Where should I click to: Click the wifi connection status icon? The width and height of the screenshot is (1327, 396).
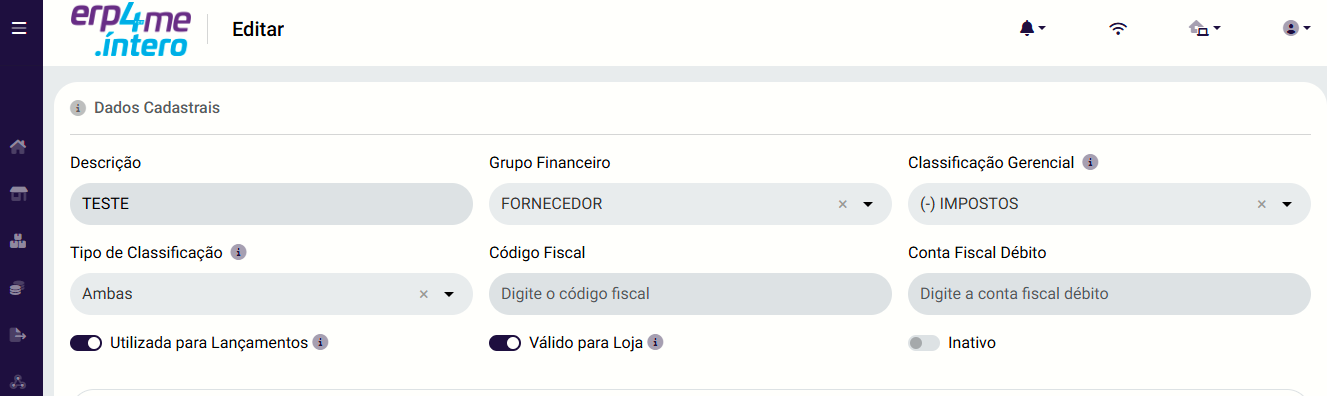click(x=1118, y=29)
